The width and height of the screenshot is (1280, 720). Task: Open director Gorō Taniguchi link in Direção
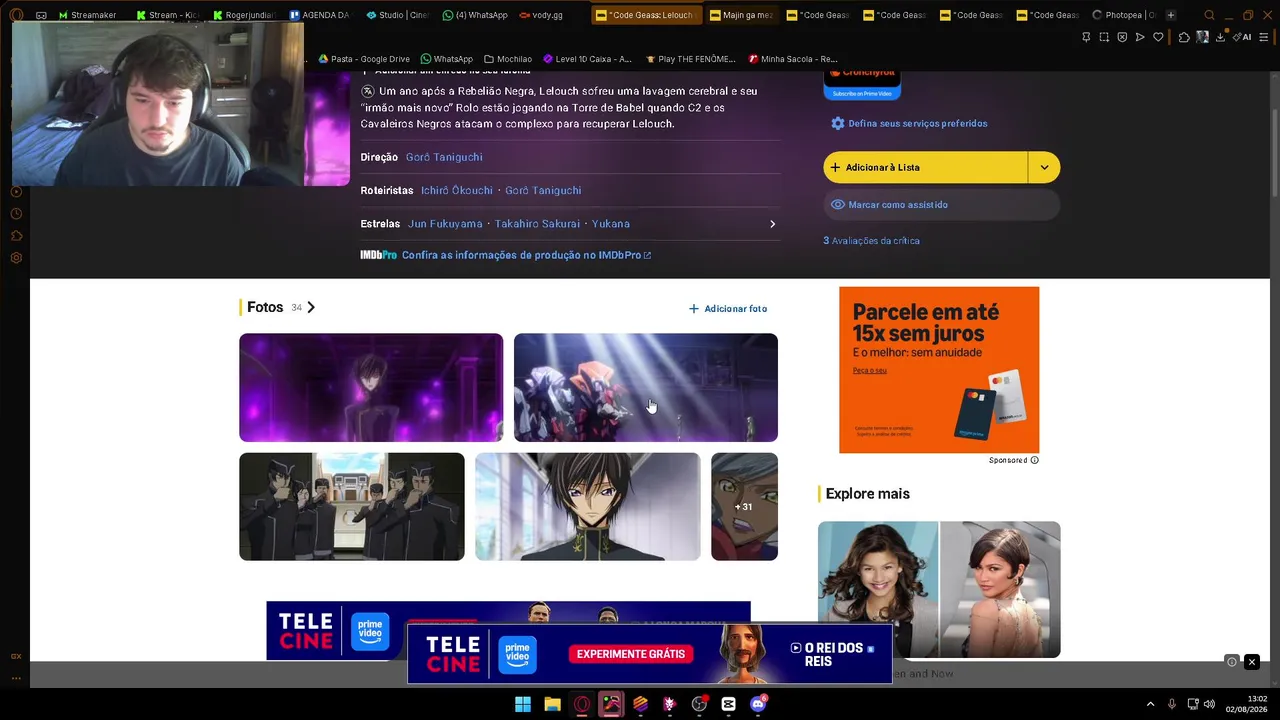point(444,157)
